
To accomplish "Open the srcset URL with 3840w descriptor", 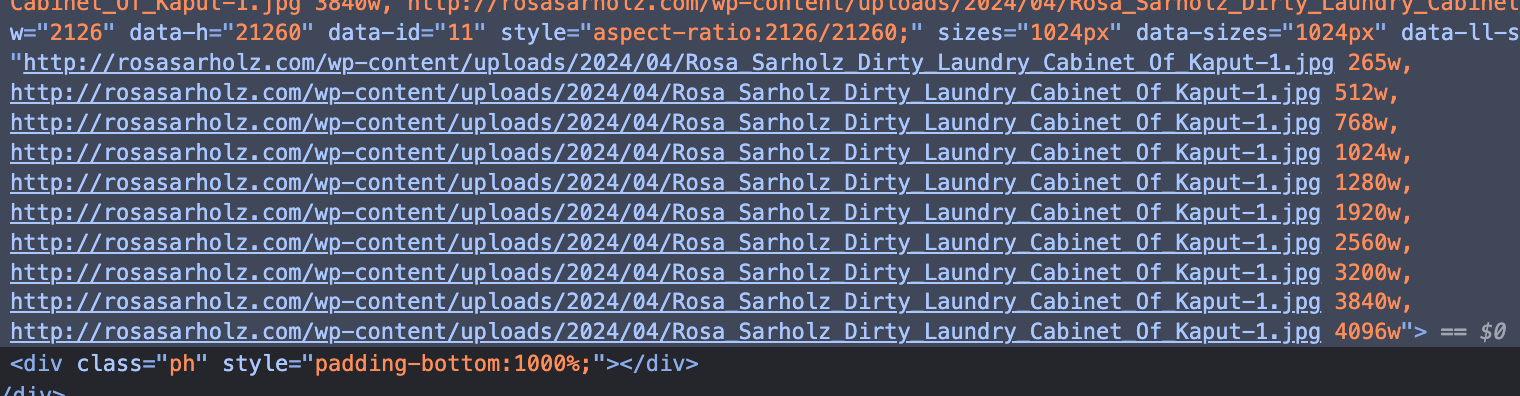I will [666, 302].
